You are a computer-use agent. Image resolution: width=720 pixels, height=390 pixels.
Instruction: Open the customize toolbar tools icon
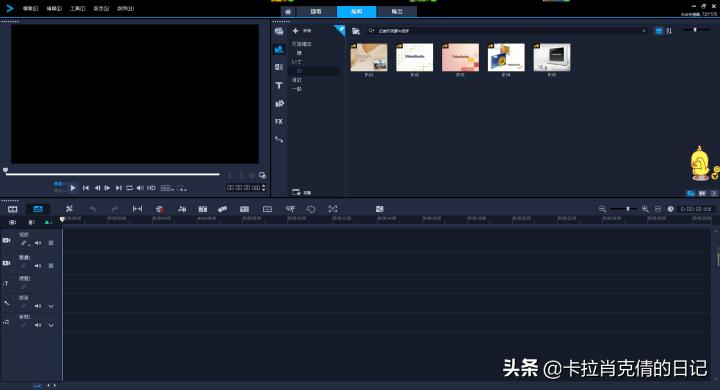[69, 209]
